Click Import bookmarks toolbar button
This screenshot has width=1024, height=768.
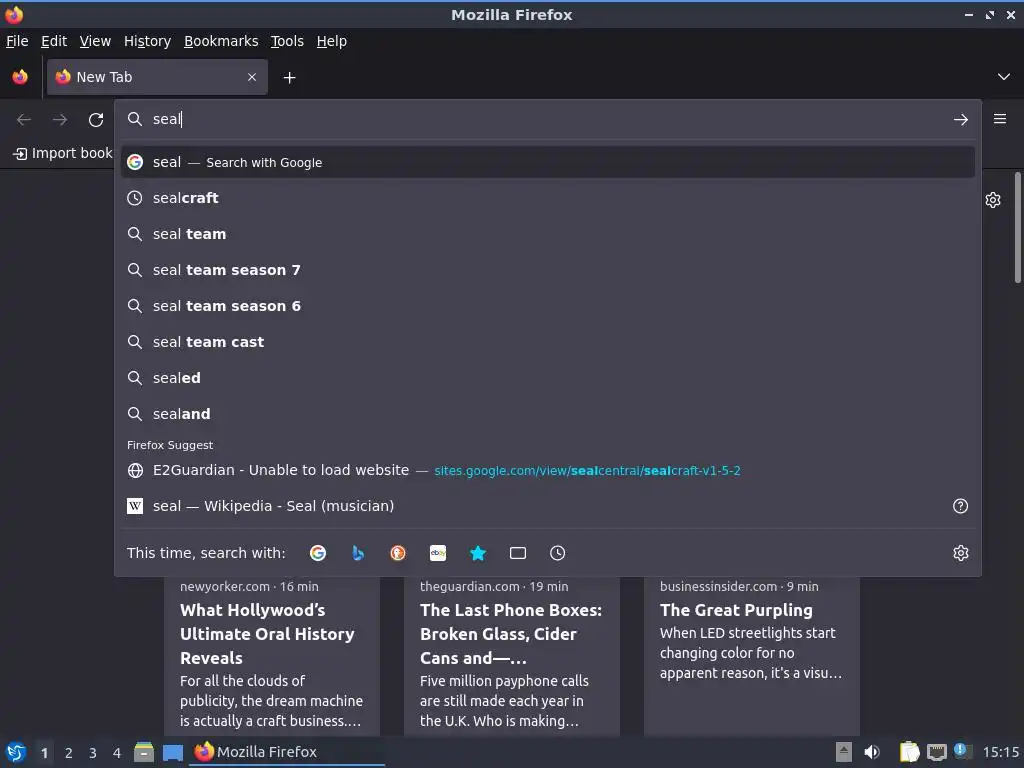63,153
